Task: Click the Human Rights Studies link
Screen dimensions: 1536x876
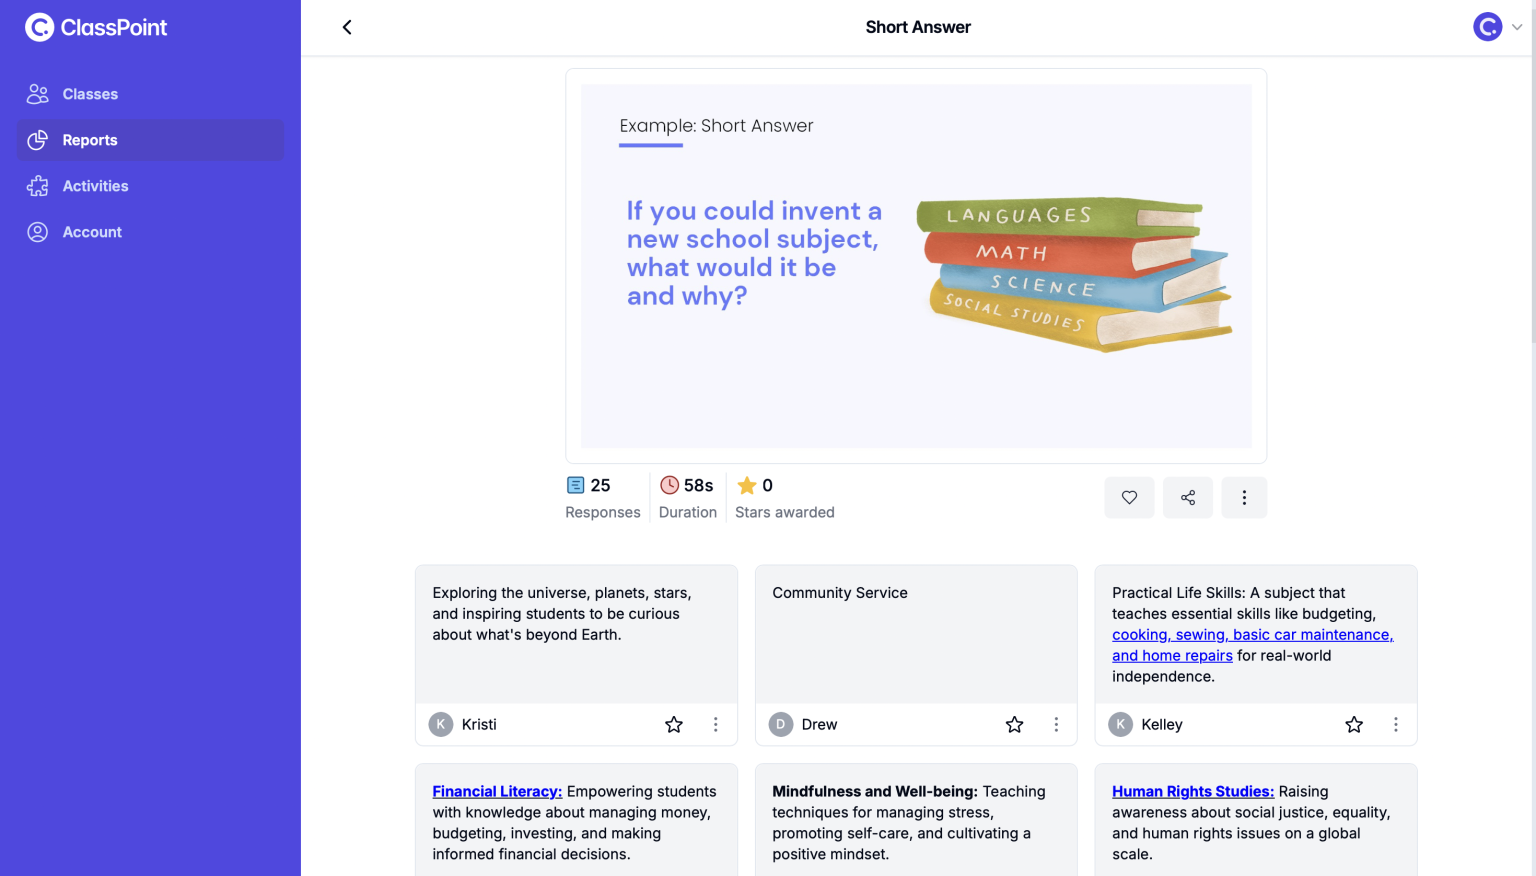Action: coord(1192,791)
